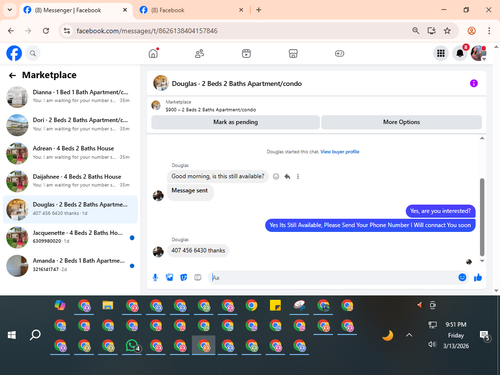Click the More Options button
Viewport: 500px width, 375px height.
(401, 122)
